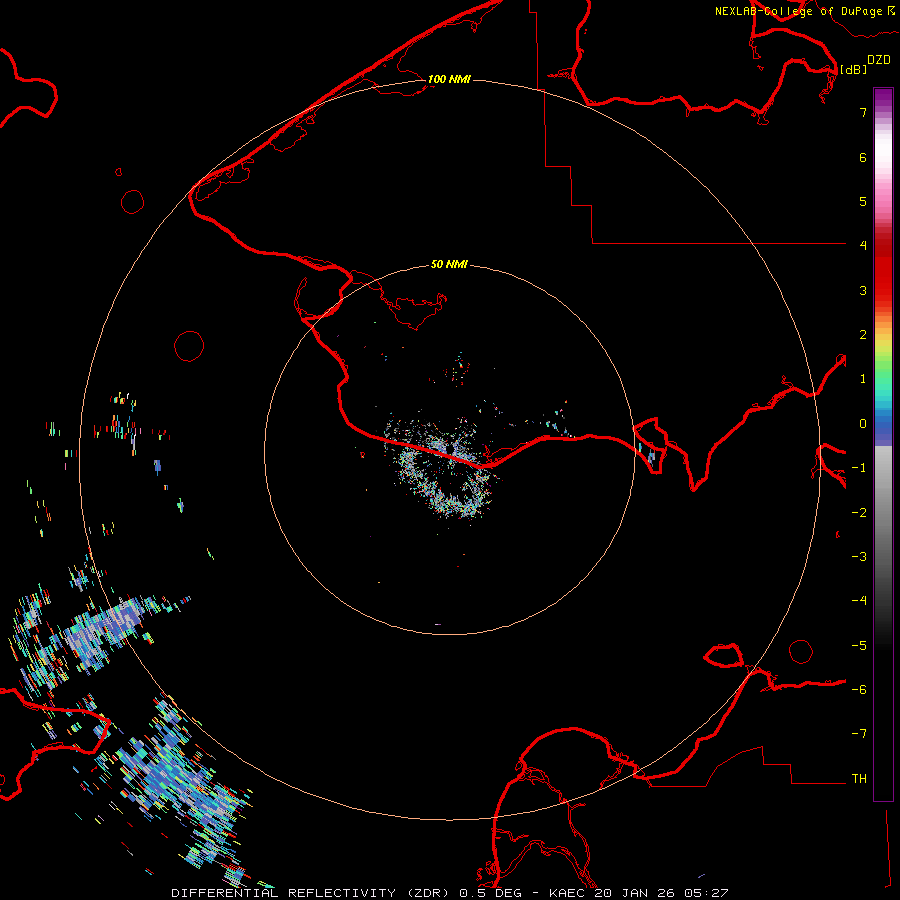
Task: Click the "50 NMI" range ring label
Action: click(449, 265)
